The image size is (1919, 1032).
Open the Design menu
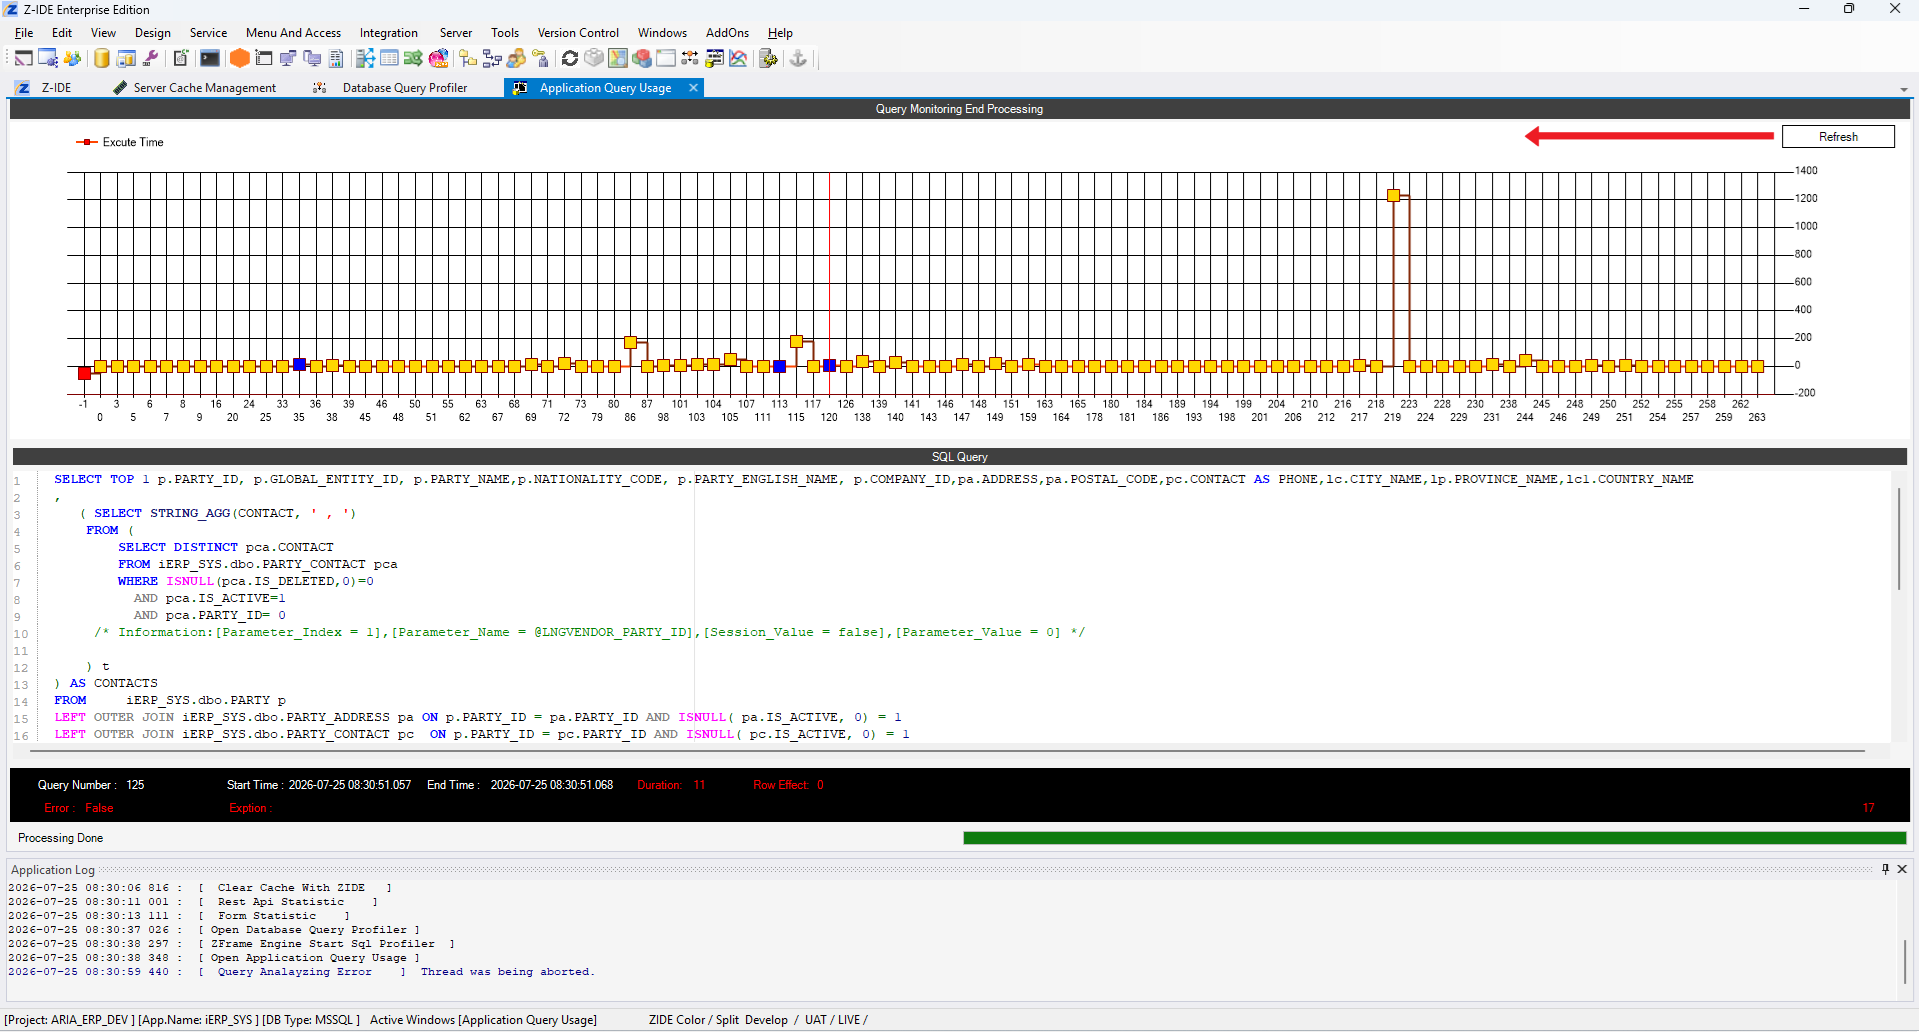153,33
